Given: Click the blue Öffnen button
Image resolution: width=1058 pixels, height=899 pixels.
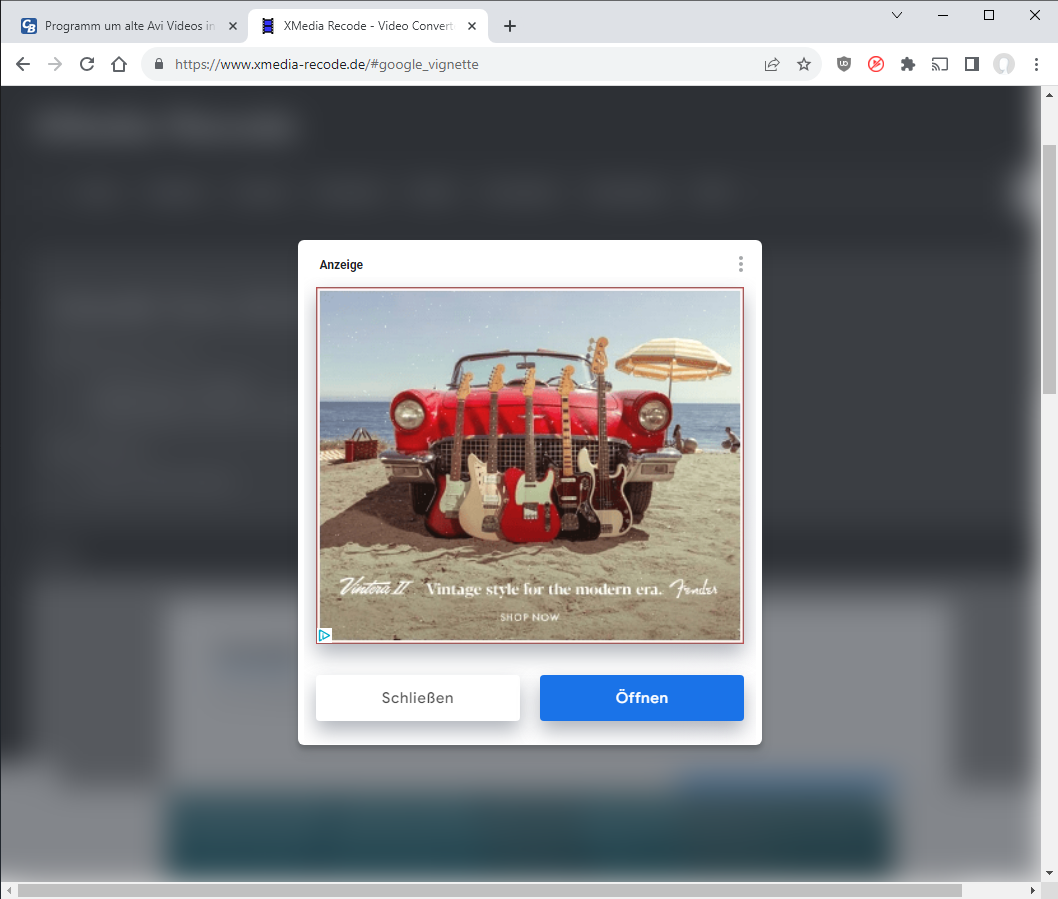Looking at the screenshot, I should point(642,697).
